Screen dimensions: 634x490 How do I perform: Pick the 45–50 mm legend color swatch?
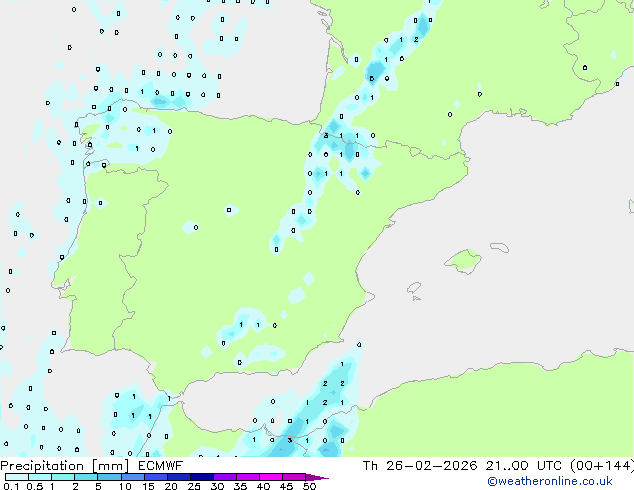click(294, 477)
